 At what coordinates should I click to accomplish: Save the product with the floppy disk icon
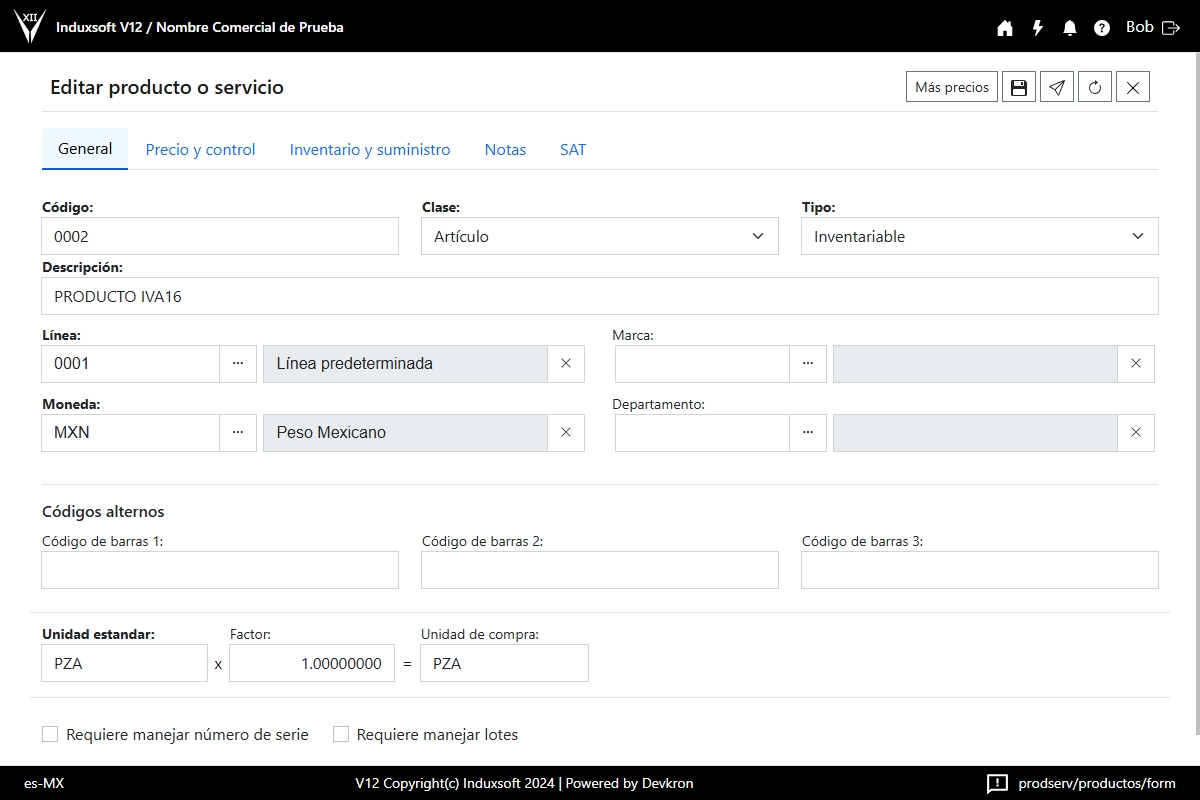click(x=1019, y=87)
